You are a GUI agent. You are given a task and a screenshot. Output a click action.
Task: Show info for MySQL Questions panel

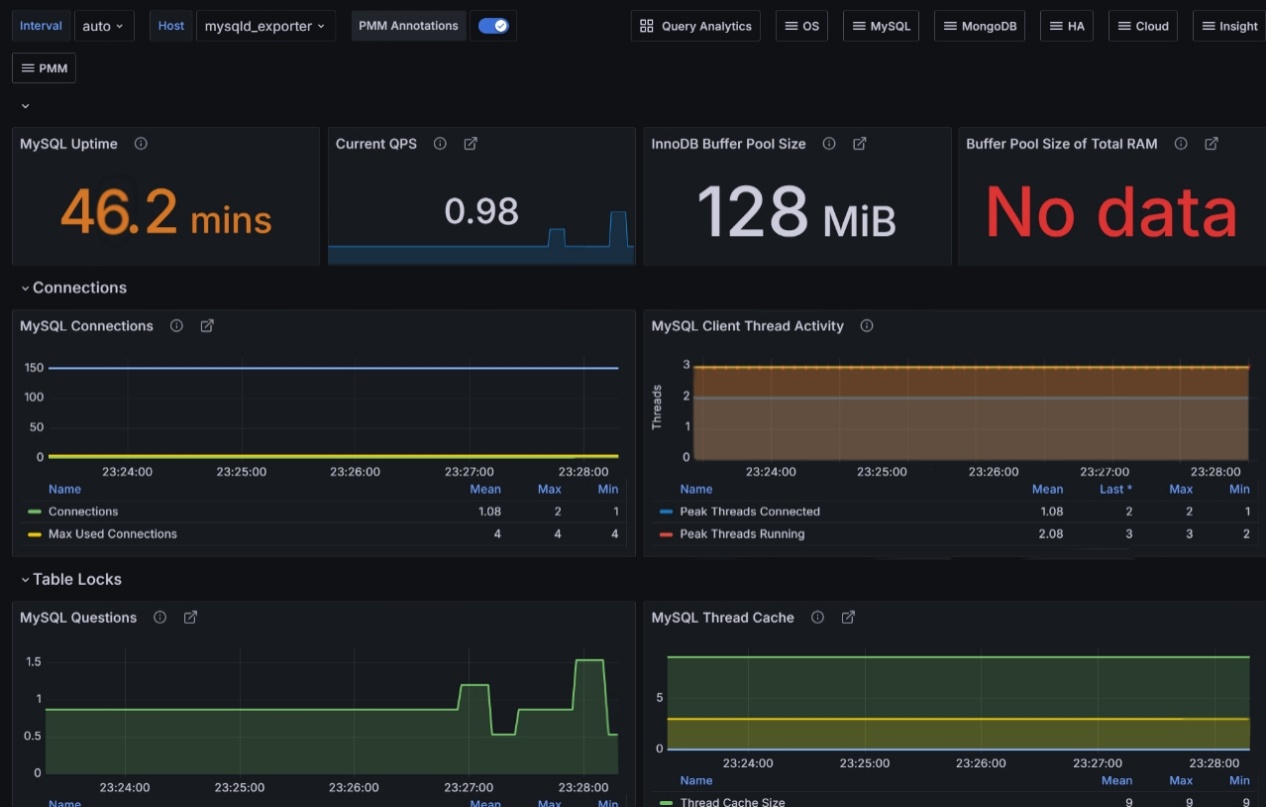coord(160,618)
